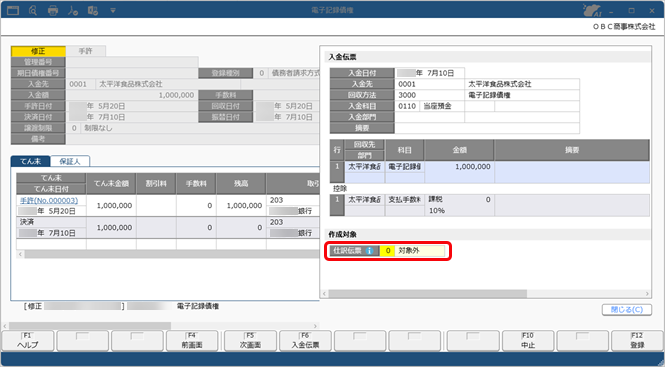Open the print preview magnifier icon

tap(33, 10)
